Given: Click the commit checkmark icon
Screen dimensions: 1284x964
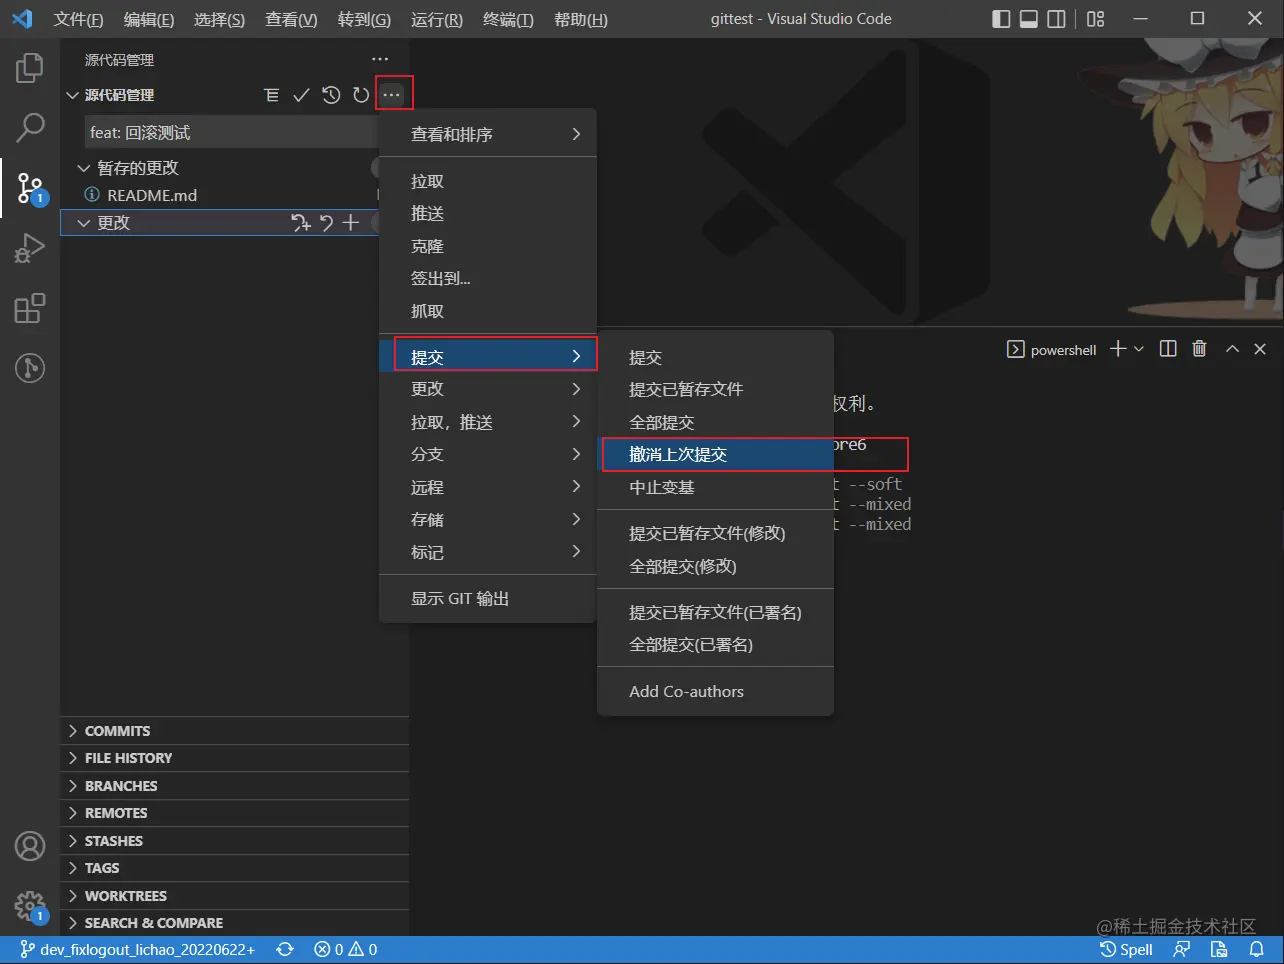Looking at the screenshot, I should click(x=301, y=95).
